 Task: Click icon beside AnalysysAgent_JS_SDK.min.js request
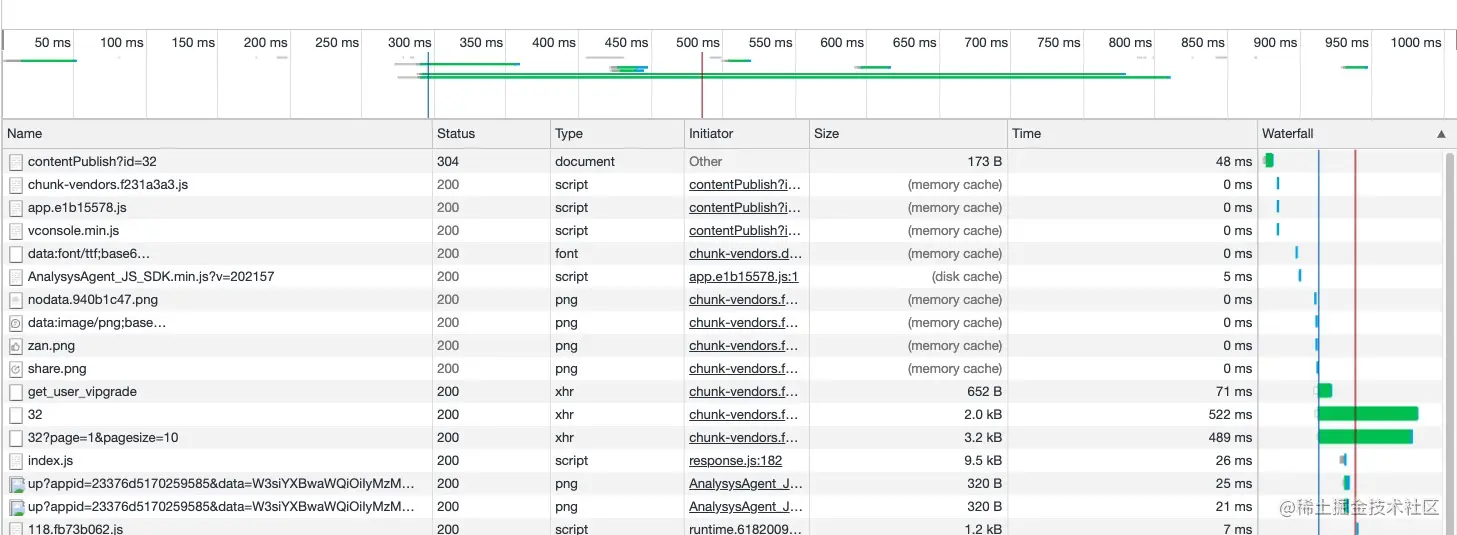pos(16,276)
